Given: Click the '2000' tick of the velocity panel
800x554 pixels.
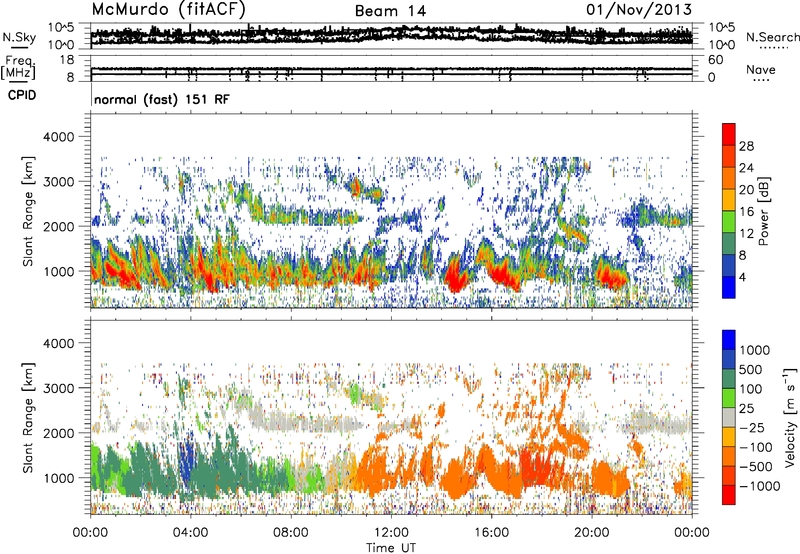Looking at the screenshot, I should [60, 433].
